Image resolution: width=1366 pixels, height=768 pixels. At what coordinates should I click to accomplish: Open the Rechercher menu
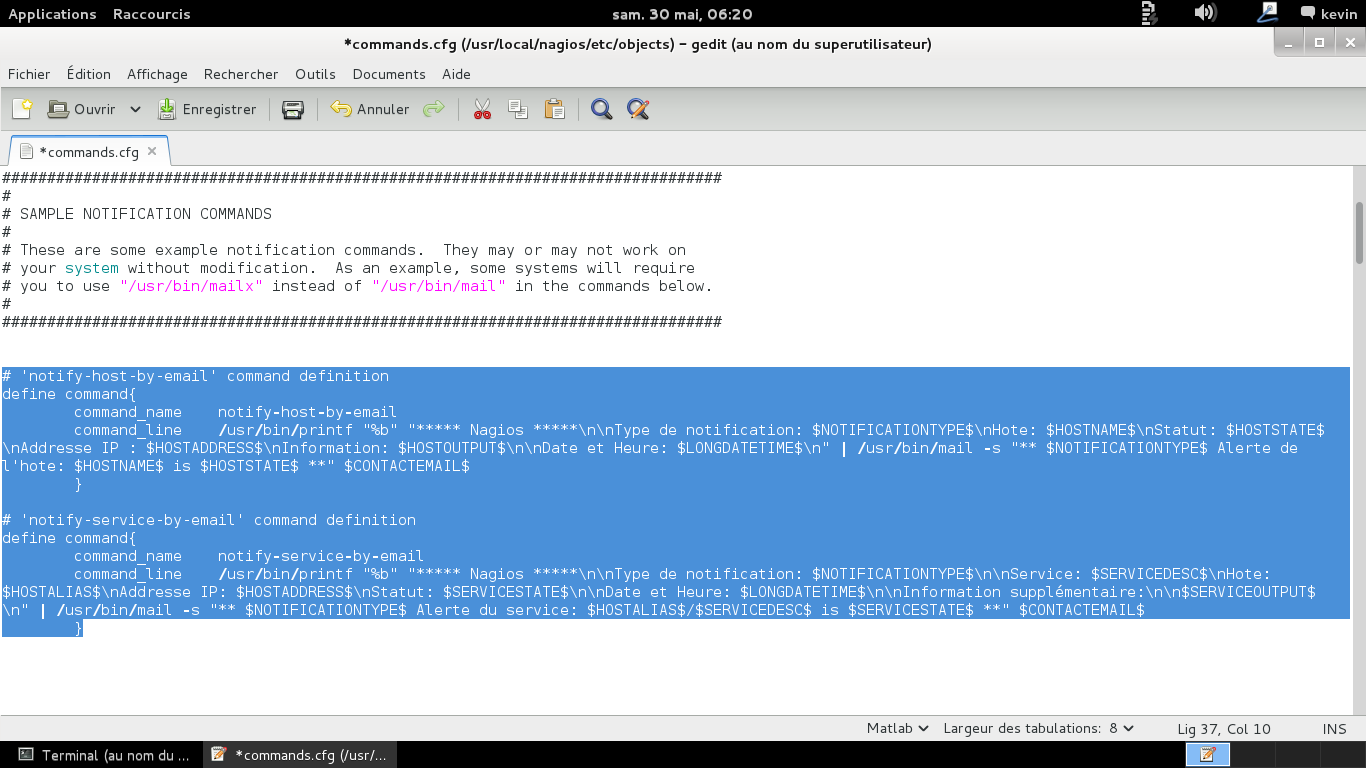(x=241, y=74)
